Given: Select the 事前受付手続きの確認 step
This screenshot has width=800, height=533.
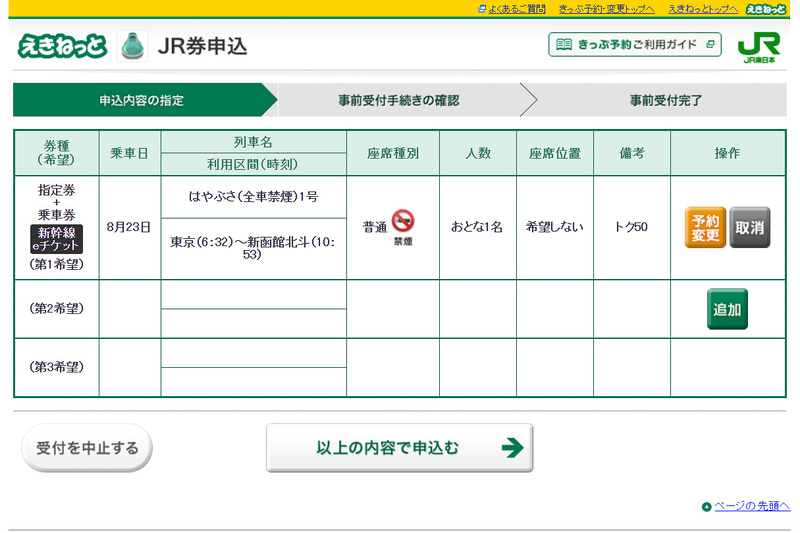Looking at the screenshot, I should click(399, 100).
